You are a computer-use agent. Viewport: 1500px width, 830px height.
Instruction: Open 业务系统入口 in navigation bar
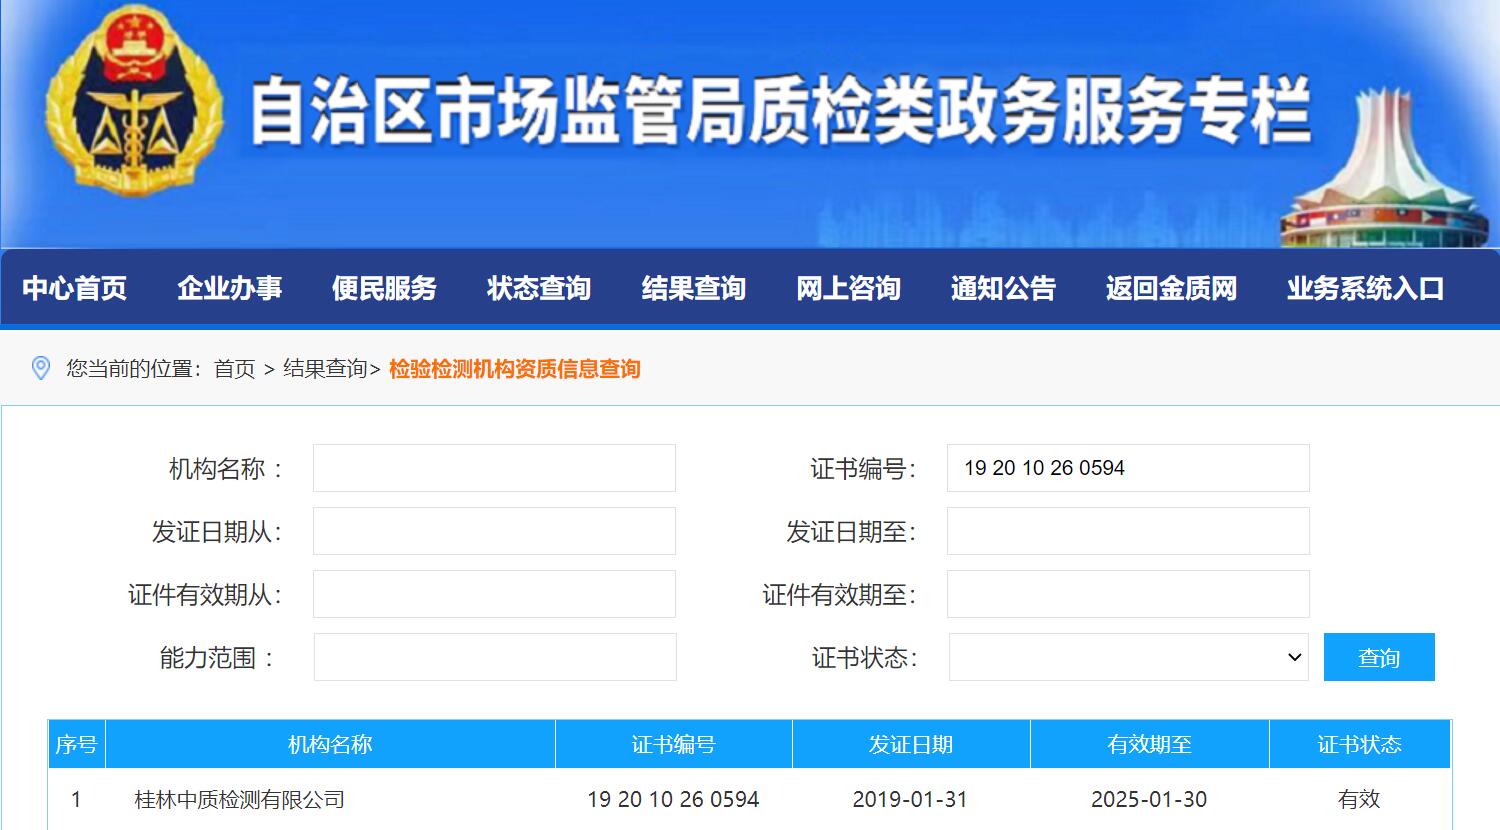coord(1365,288)
